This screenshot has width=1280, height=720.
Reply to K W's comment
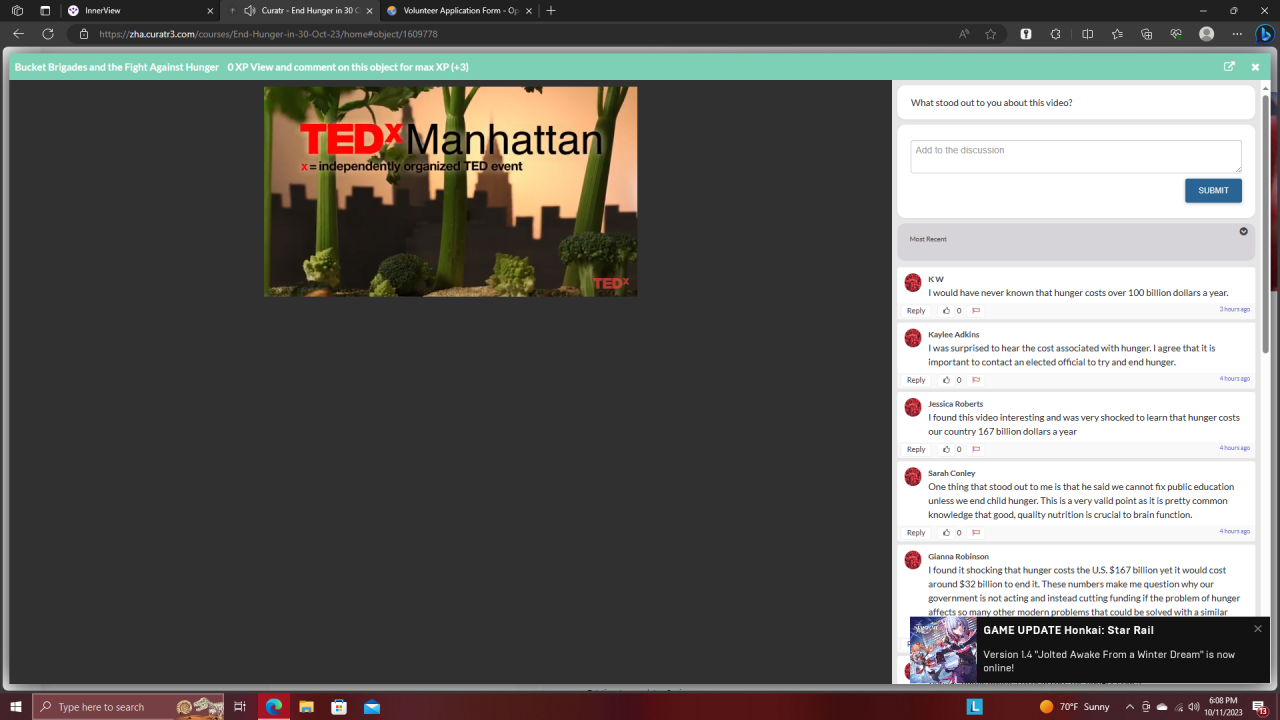(x=916, y=311)
